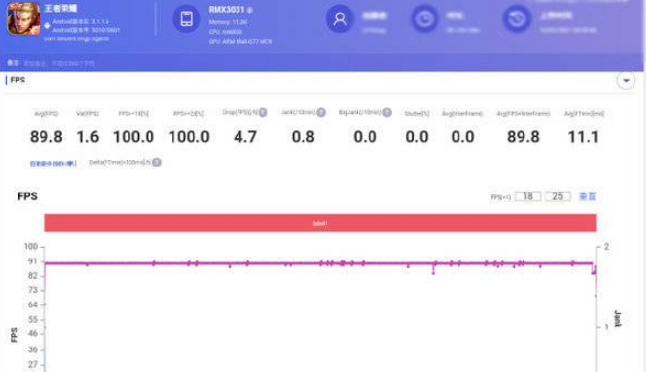The image size is (646, 372).
Task: Click the FPS threshold field showing 18
Action: point(528,197)
